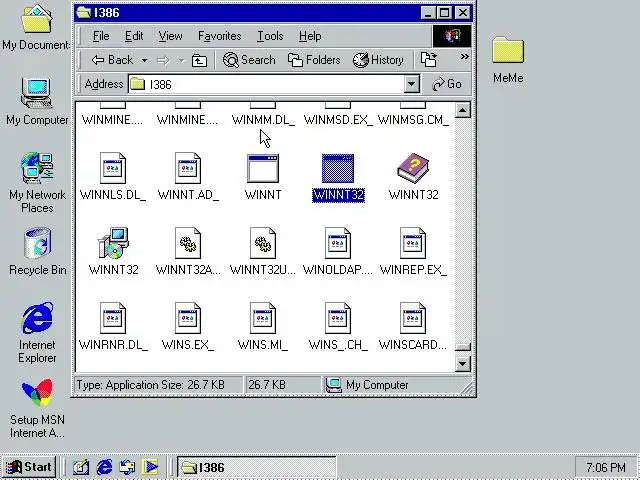
Task: Select the WINRNR.DL_ file icon
Action: click(113, 318)
